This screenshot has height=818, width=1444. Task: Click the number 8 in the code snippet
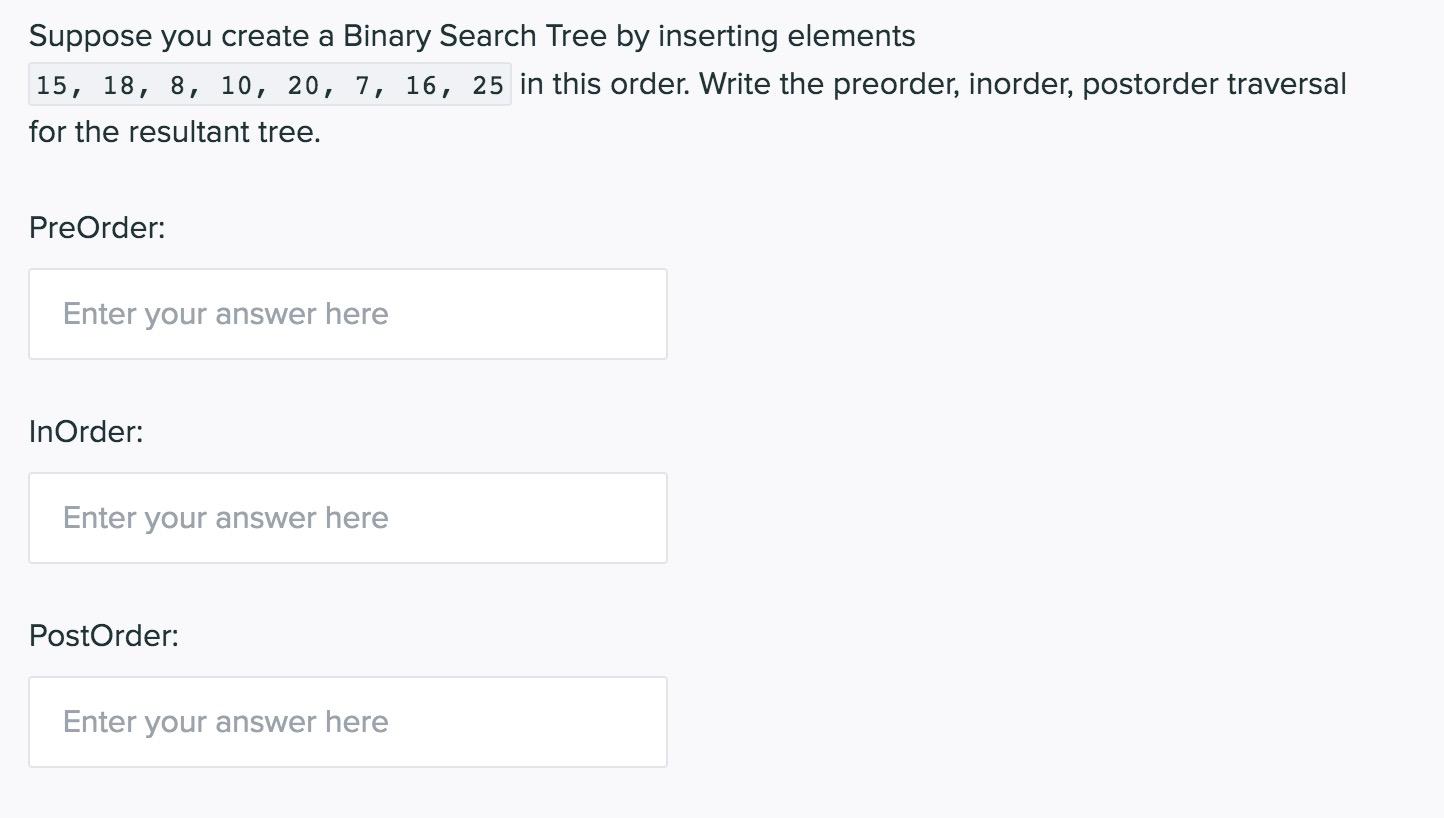pos(178,85)
